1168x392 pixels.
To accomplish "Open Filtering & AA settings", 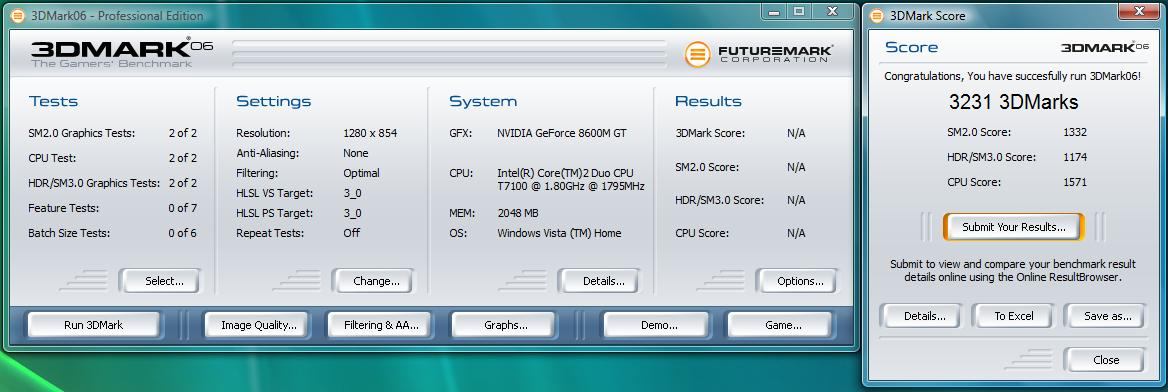I will (381, 325).
